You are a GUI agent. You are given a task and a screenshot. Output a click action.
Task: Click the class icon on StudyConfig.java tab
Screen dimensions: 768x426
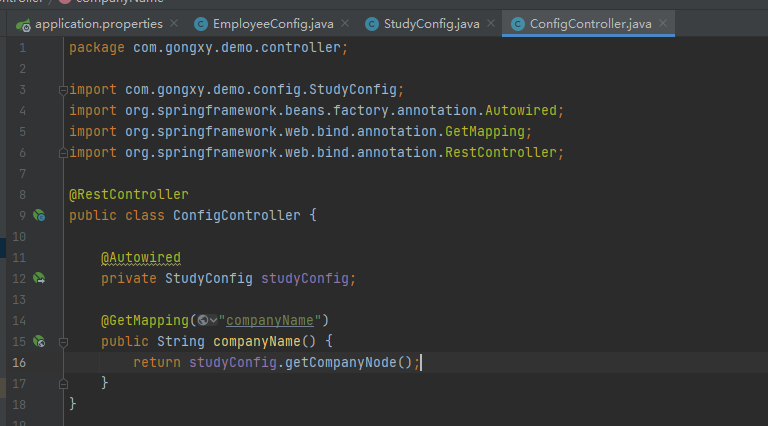pyautogui.click(x=372, y=24)
